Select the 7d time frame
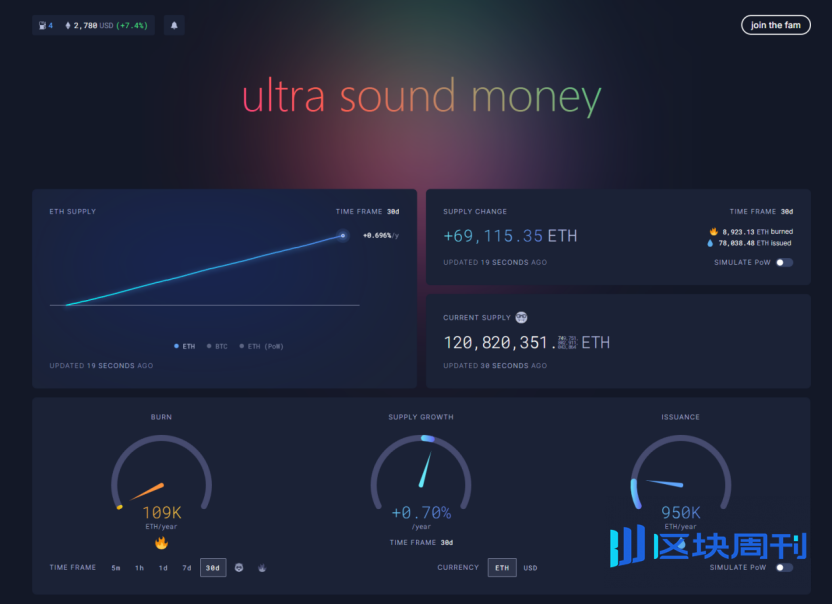 click(x=187, y=567)
